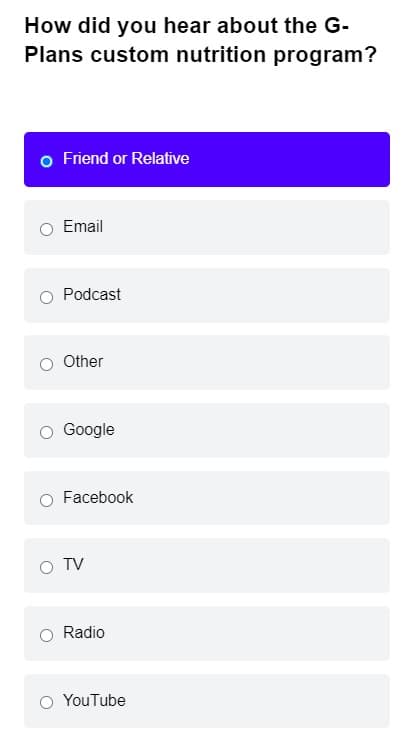
Task: Click the "Other" option label
Action: [83, 361]
